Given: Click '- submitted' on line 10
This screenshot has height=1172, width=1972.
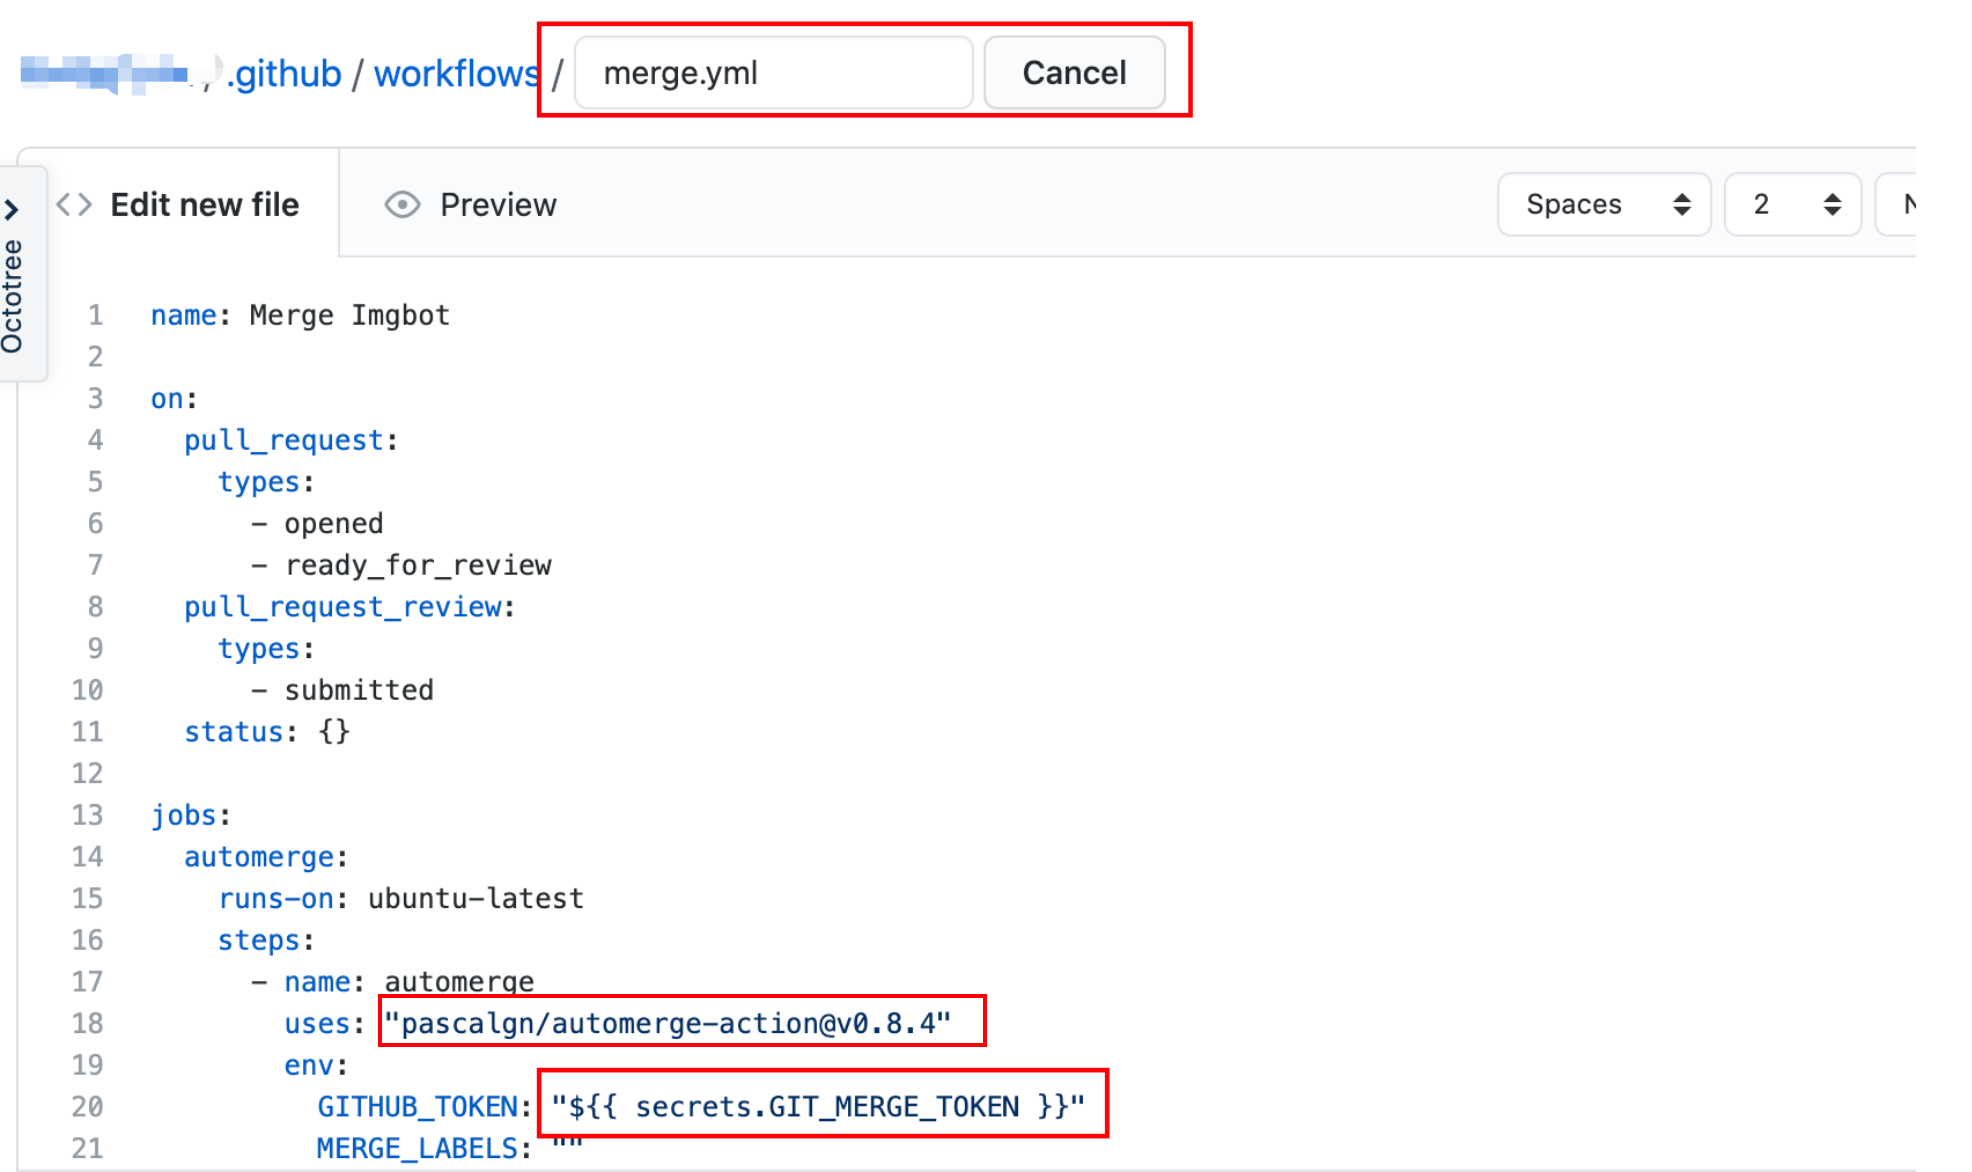Looking at the screenshot, I should click(x=342, y=691).
